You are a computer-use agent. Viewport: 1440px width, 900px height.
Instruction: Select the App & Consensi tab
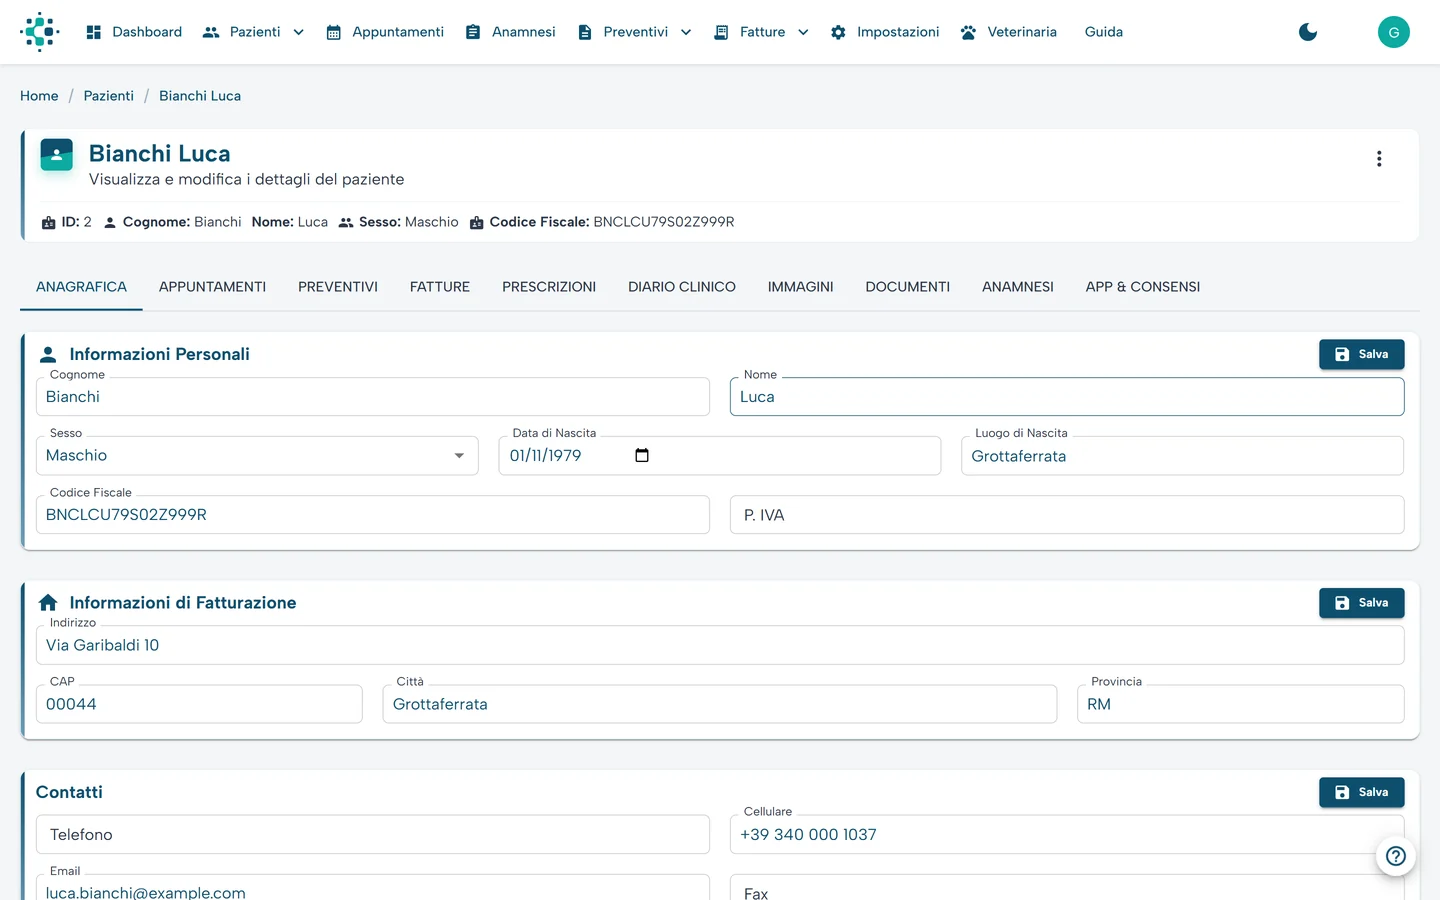[x=1143, y=287]
